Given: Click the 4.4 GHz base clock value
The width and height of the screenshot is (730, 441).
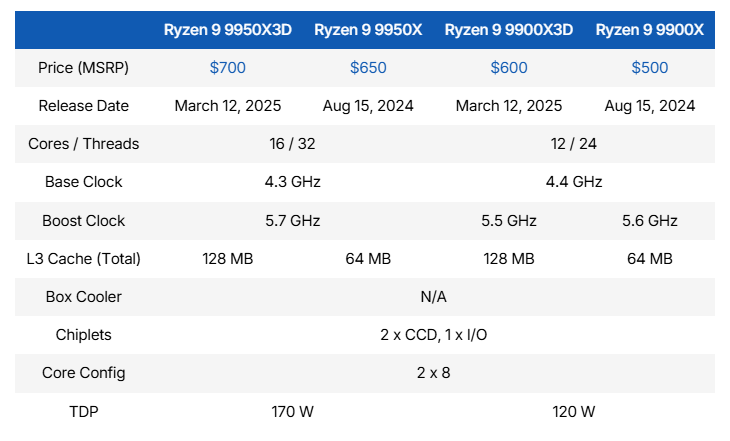Looking at the screenshot, I should click(574, 182).
